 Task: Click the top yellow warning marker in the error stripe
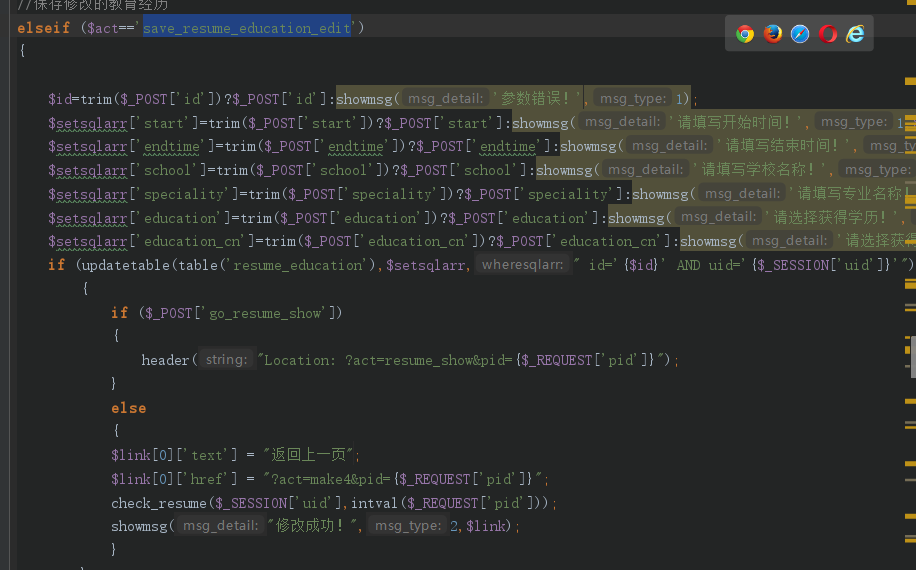(910, 82)
